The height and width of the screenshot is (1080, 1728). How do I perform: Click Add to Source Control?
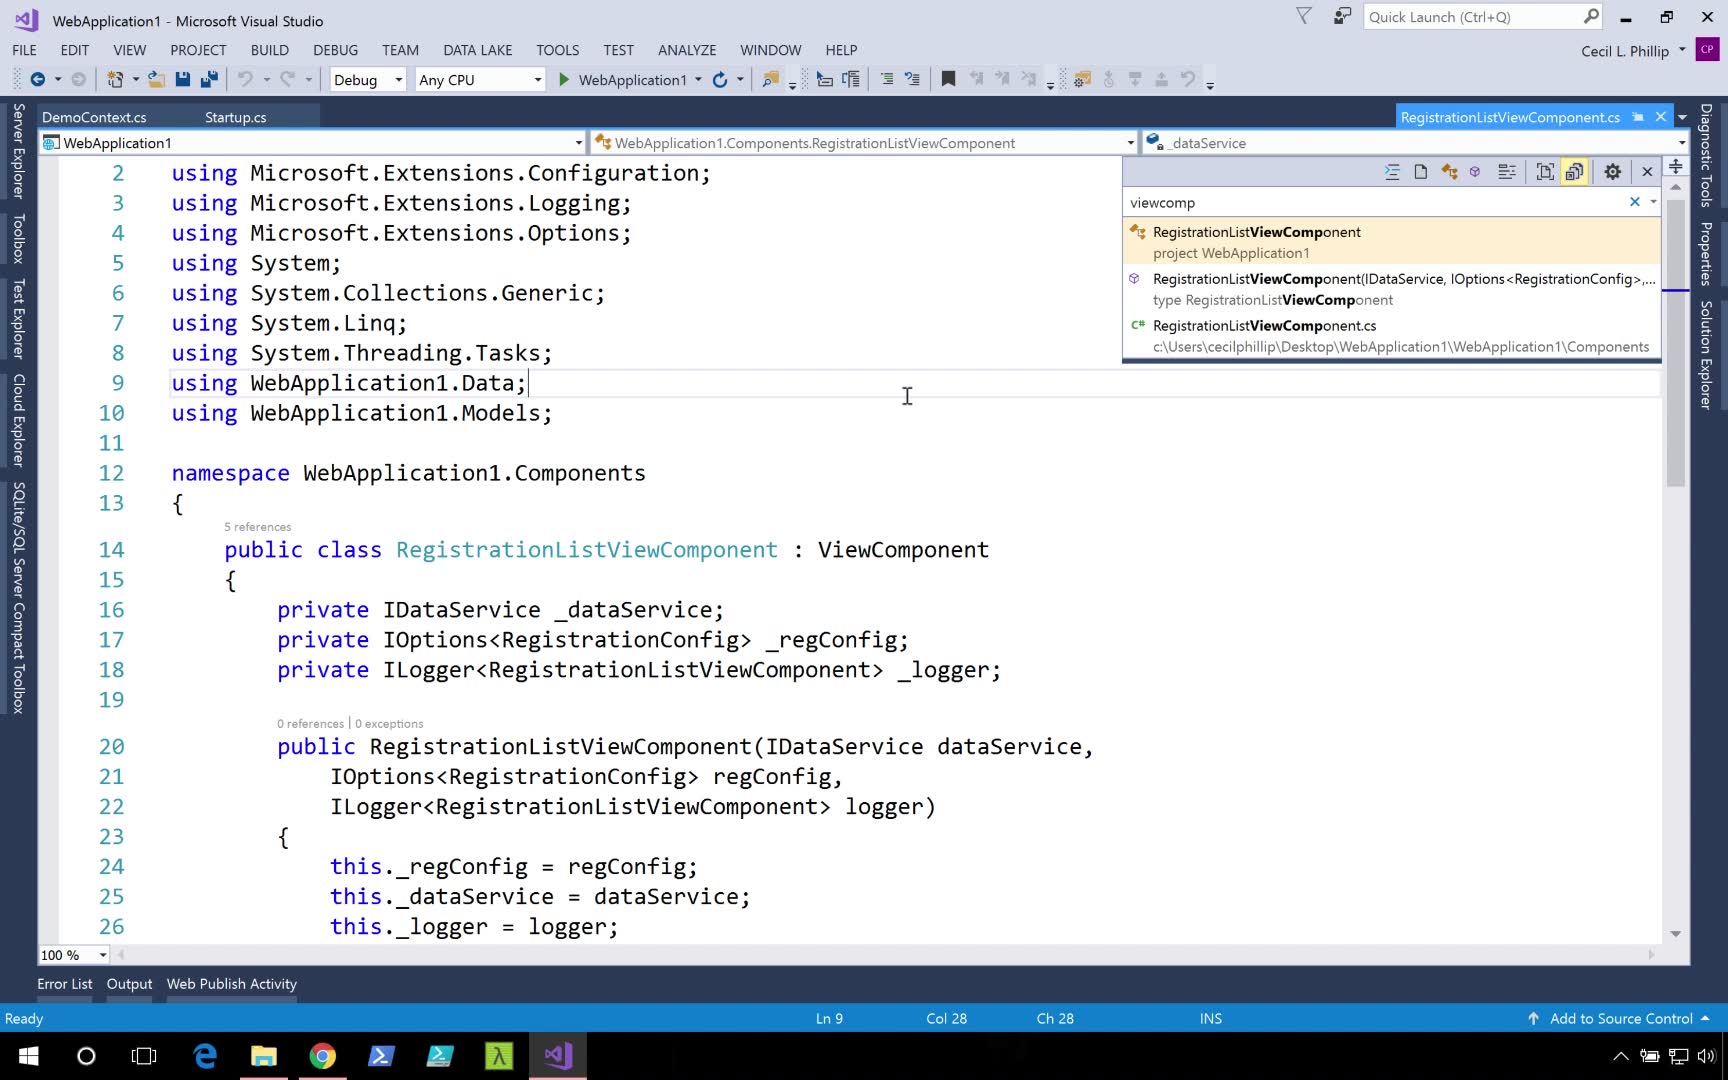coord(1620,1018)
